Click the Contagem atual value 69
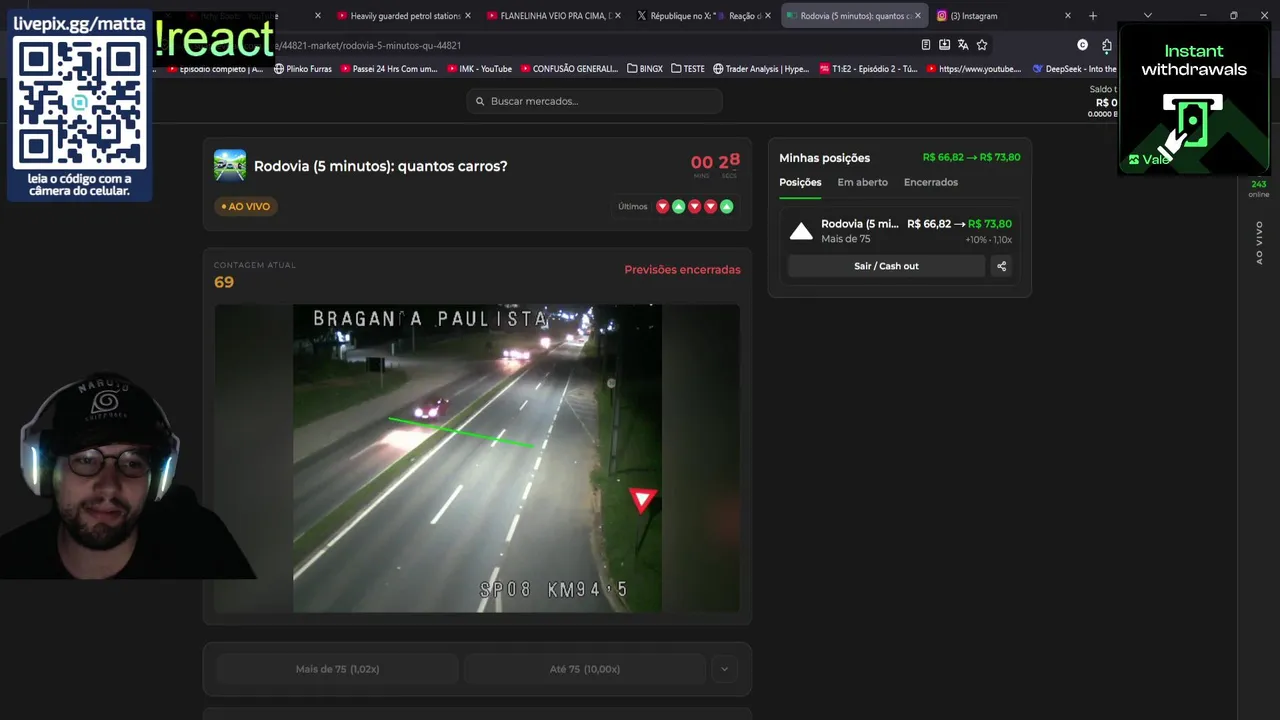The height and width of the screenshot is (720, 1280). tap(224, 283)
